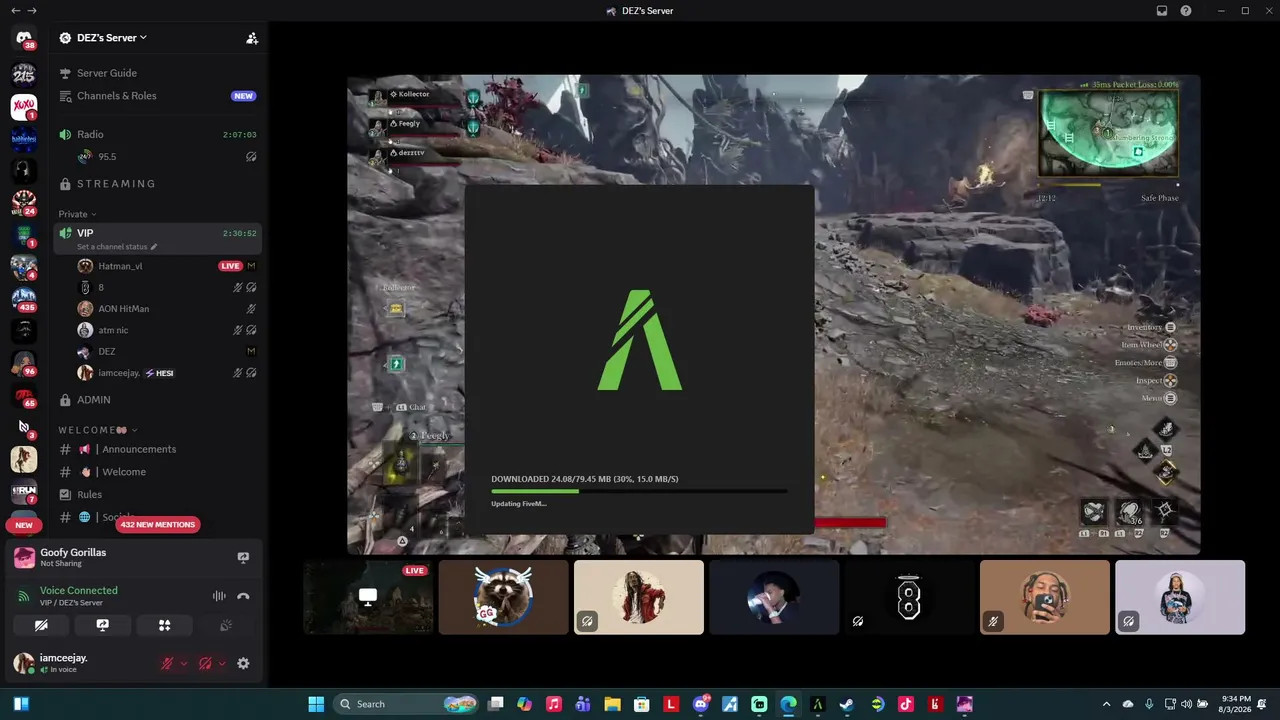Set a channel status for VIP
The width and height of the screenshot is (1280, 720).
(x=117, y=246)
